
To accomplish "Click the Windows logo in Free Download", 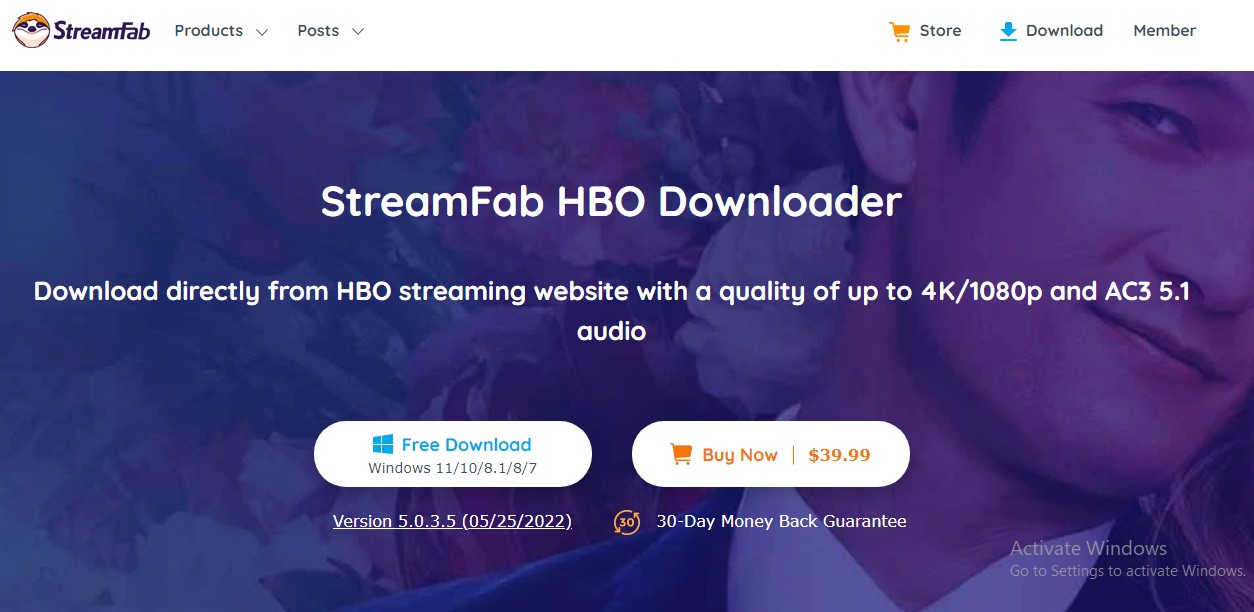I will (383, 445).
